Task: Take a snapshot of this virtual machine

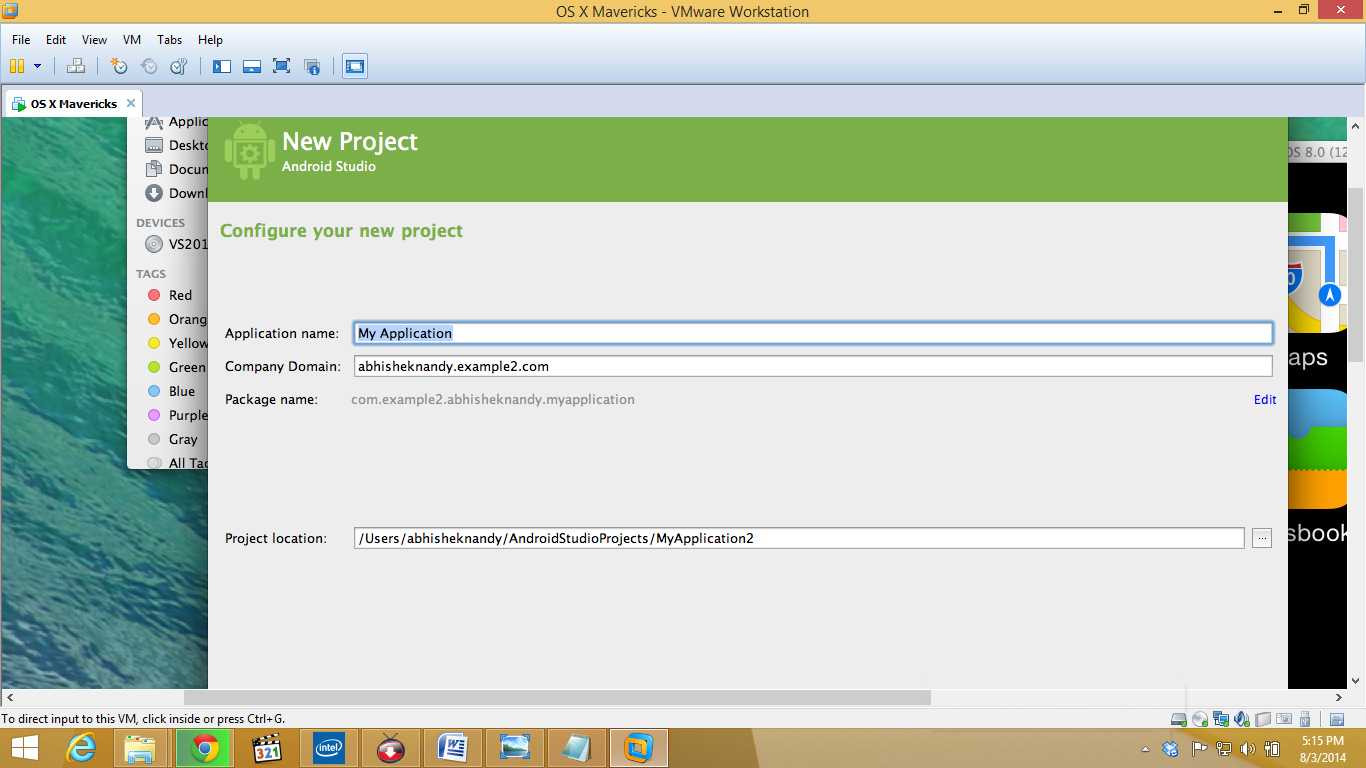Action: [119, 66]
